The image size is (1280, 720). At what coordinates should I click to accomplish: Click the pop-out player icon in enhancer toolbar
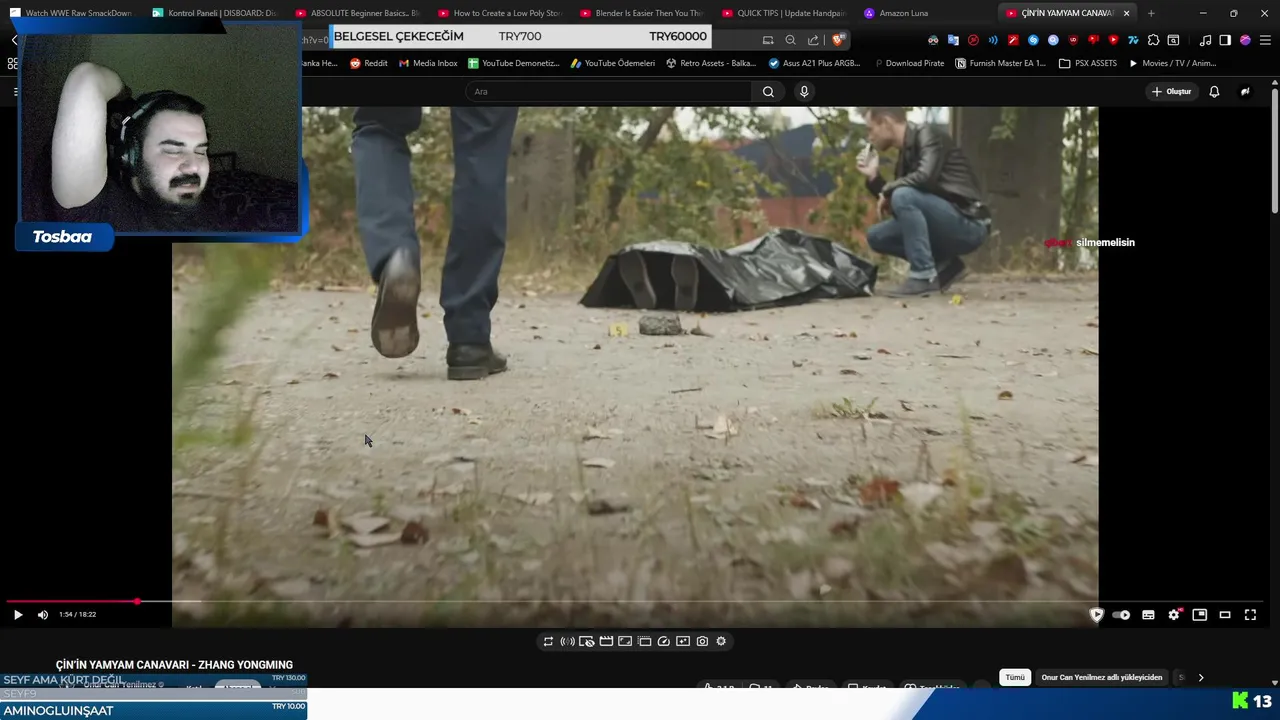[x=644, y=641]
